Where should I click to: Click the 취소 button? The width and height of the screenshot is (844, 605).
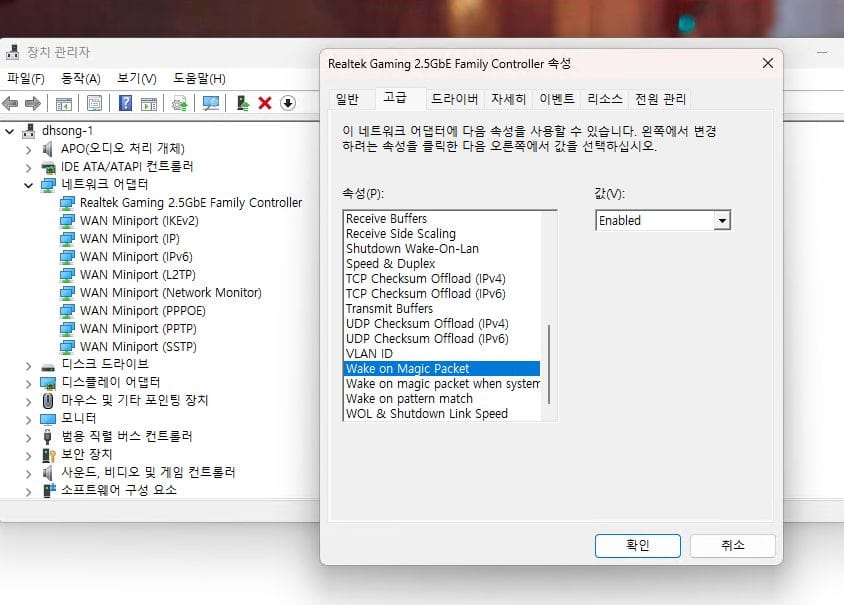click(733, 546)
